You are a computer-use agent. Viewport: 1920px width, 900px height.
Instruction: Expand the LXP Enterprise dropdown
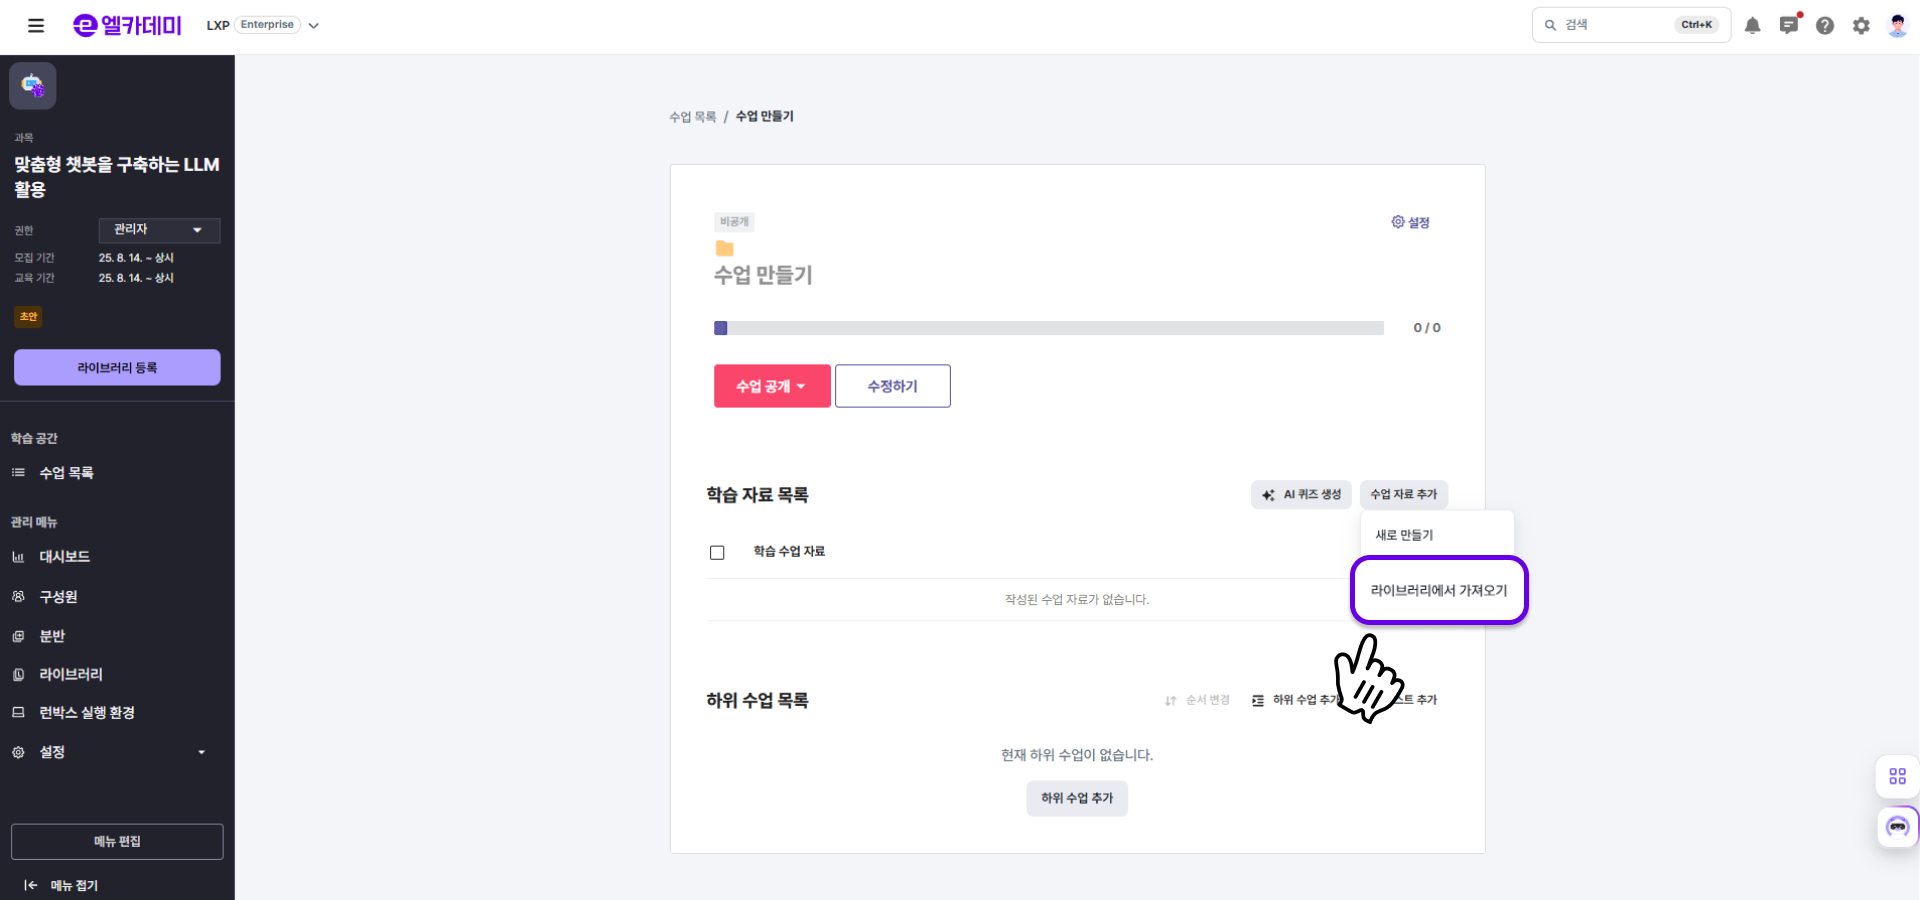pyautogui.click(x=313, y=26)
